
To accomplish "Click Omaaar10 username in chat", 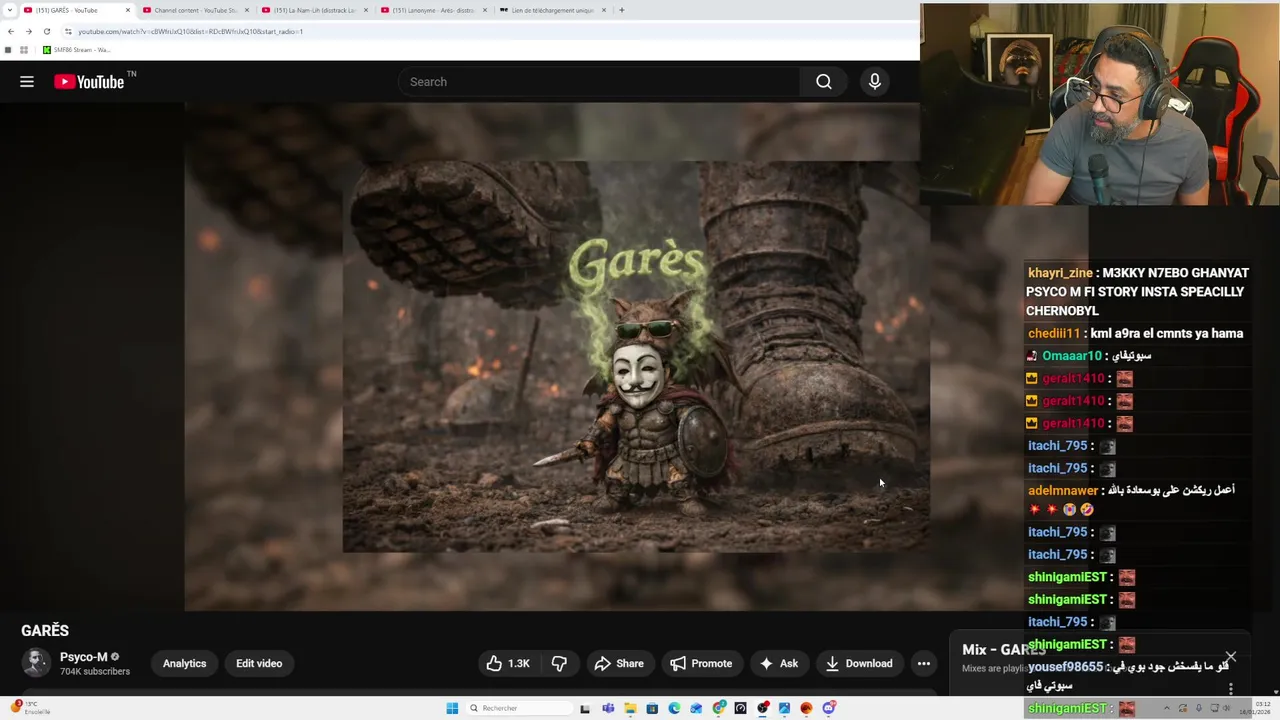I will pos(1071,356).
